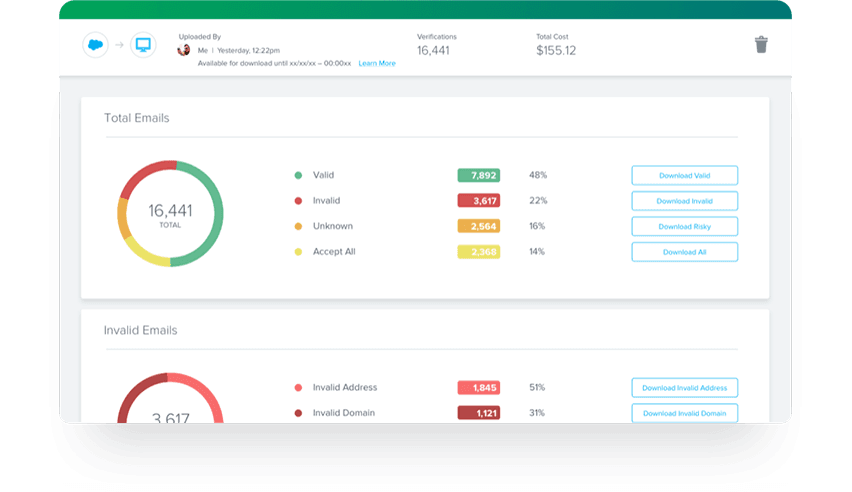The image size is (852, 492).
Task: Click the red 3,617 count badge
Action: click(x=479, y=201)
